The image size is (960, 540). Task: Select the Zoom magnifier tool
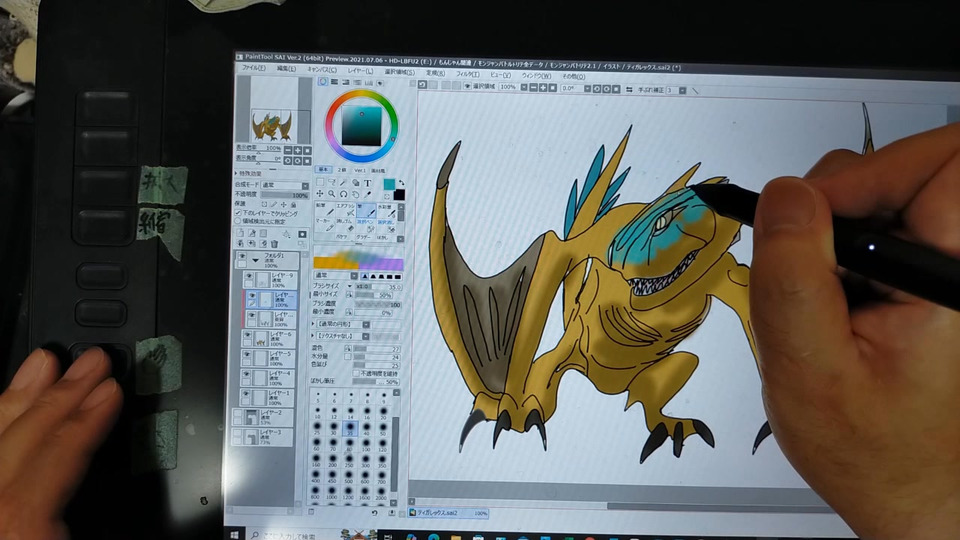(x=332, y=194)
